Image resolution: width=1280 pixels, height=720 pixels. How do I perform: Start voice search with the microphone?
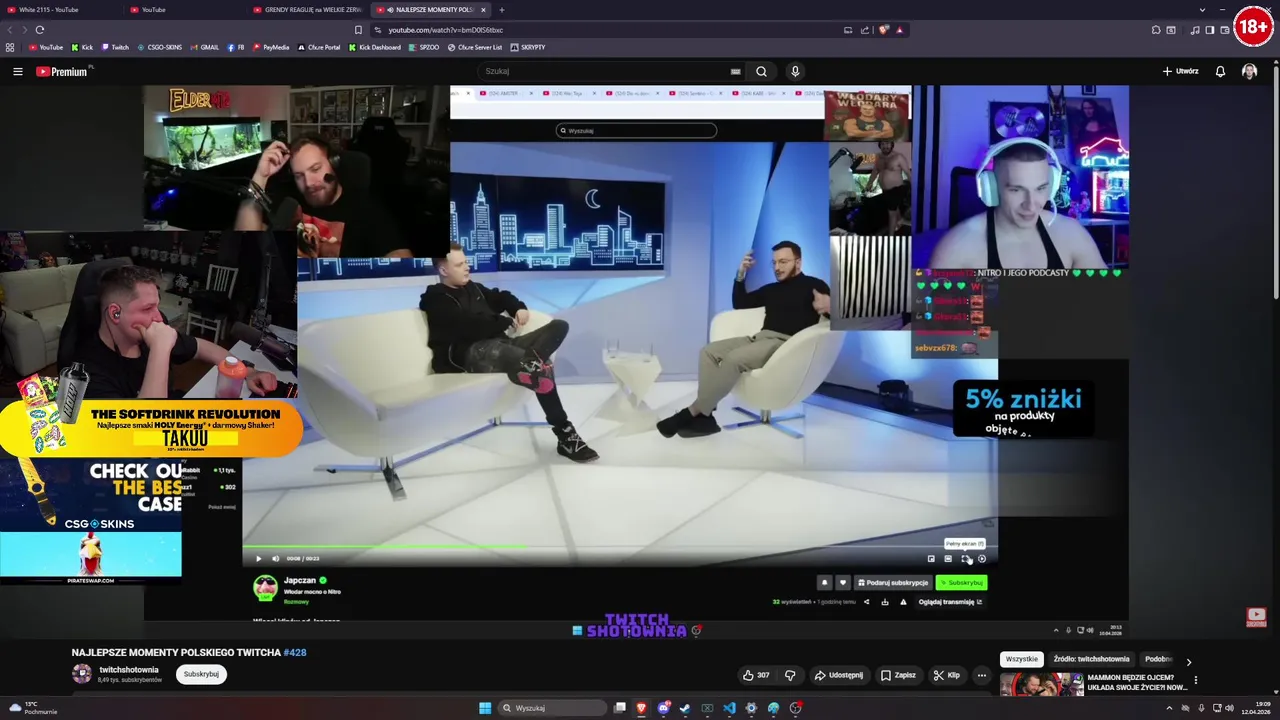[795, 71]
